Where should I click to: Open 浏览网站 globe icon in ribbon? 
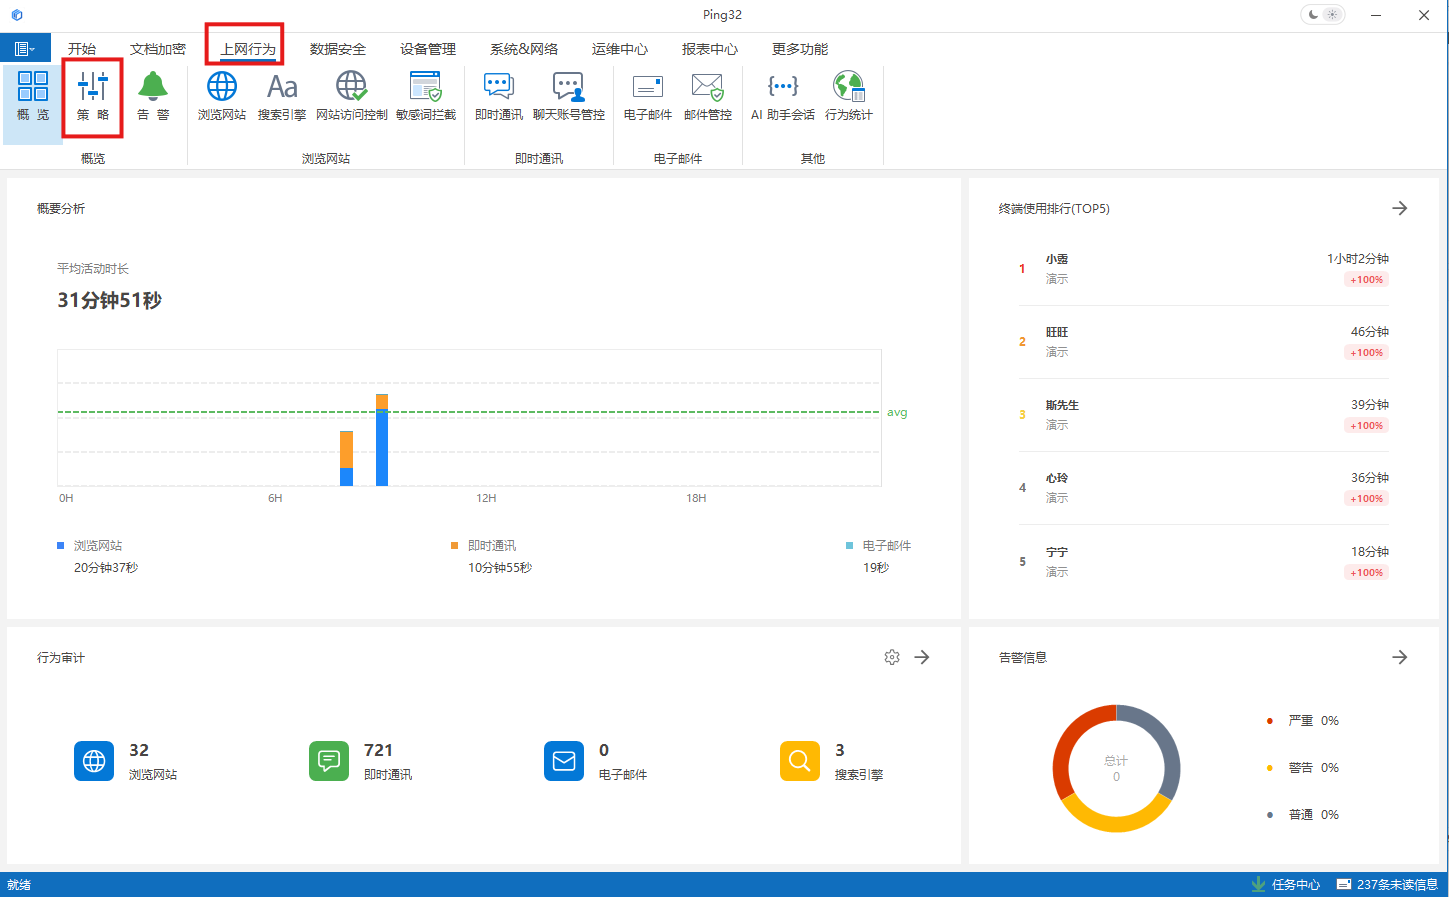[x=222, y=96]
